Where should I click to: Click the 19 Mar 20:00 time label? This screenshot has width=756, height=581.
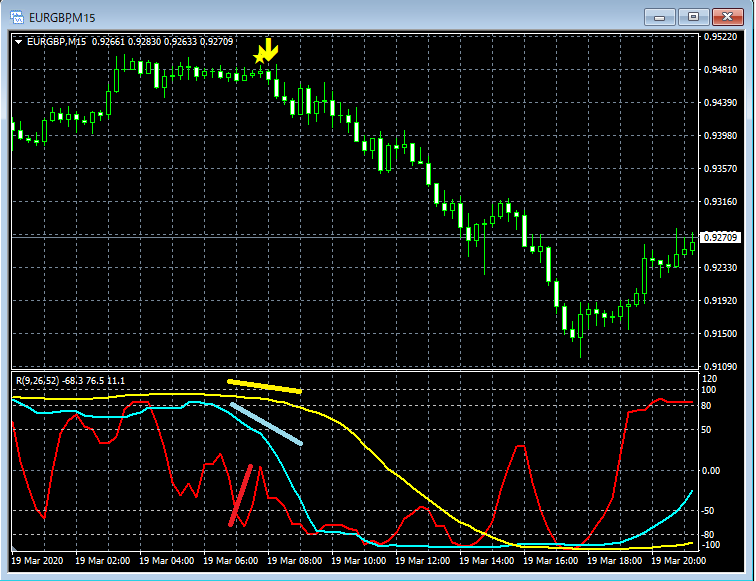678,561
